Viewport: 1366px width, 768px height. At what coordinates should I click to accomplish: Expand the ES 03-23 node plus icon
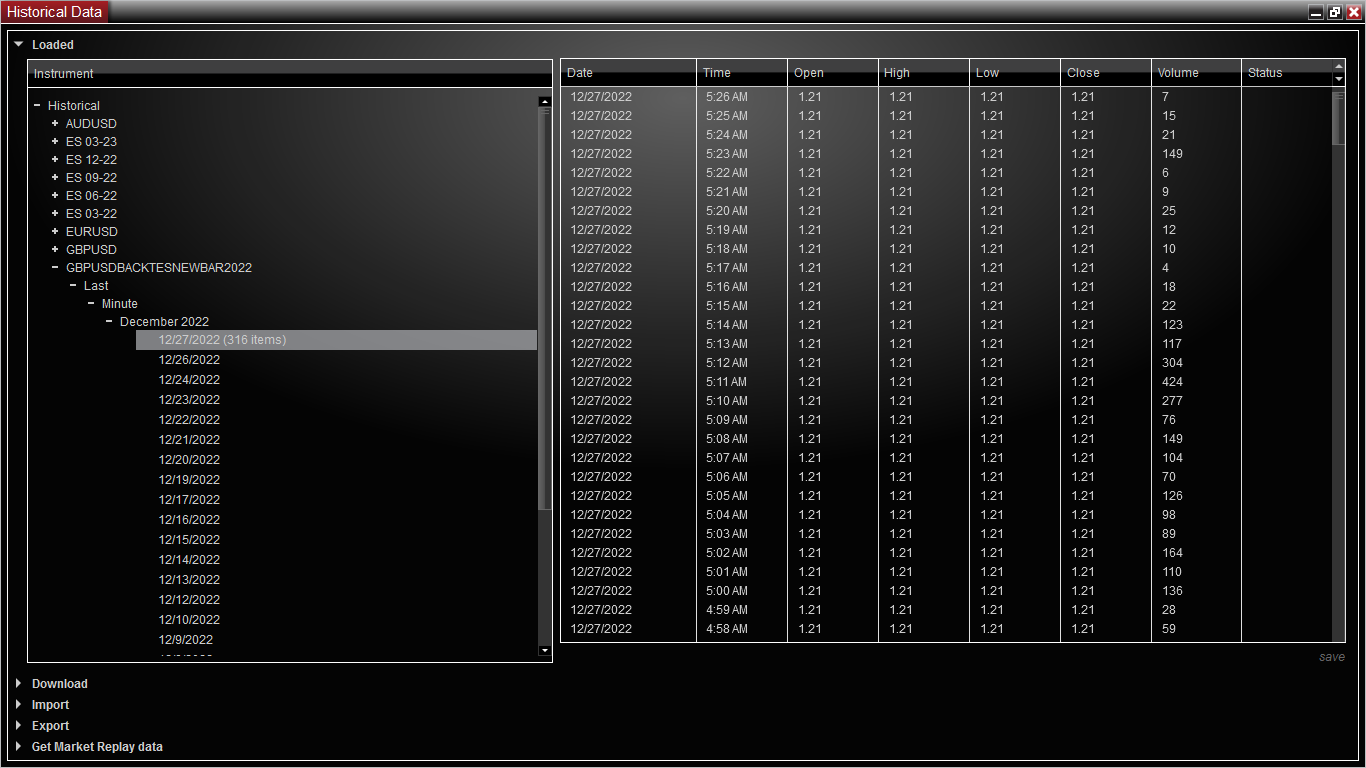pos(56,141)
